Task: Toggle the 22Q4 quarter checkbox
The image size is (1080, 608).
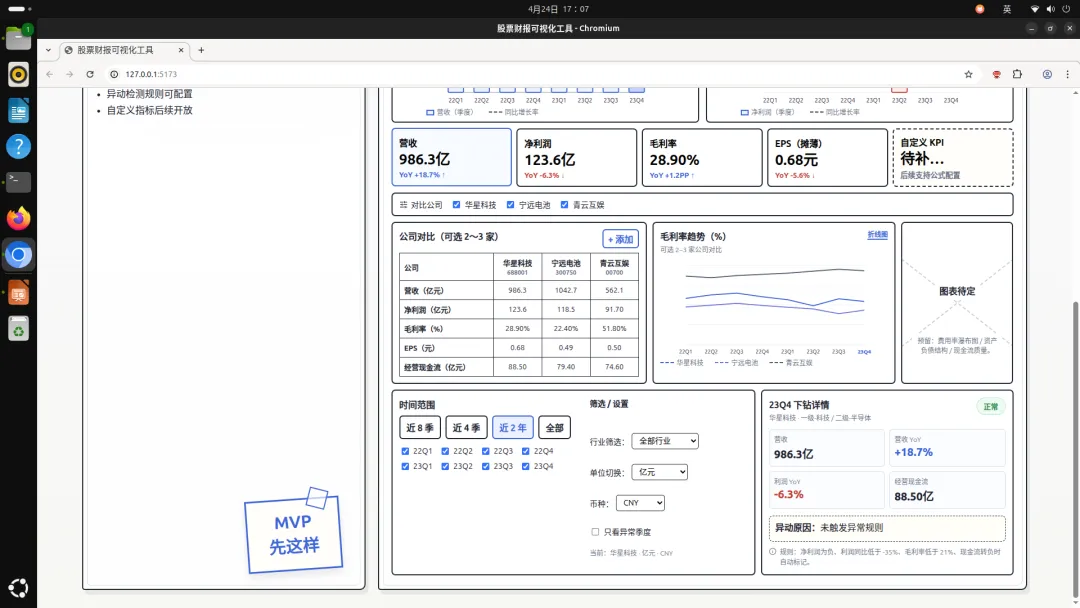Action: pos(526,451)
